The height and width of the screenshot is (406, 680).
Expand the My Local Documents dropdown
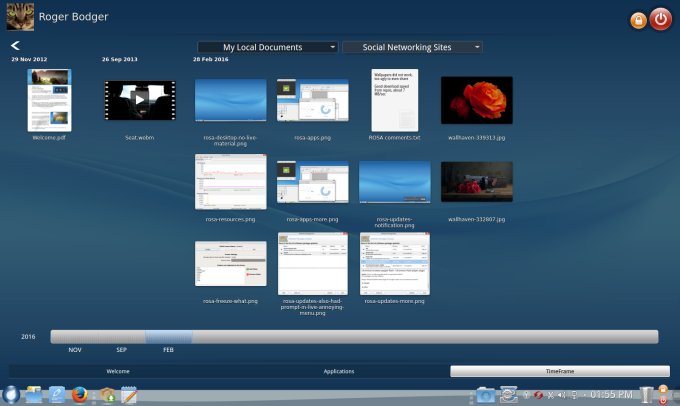(x=267, y=47)
